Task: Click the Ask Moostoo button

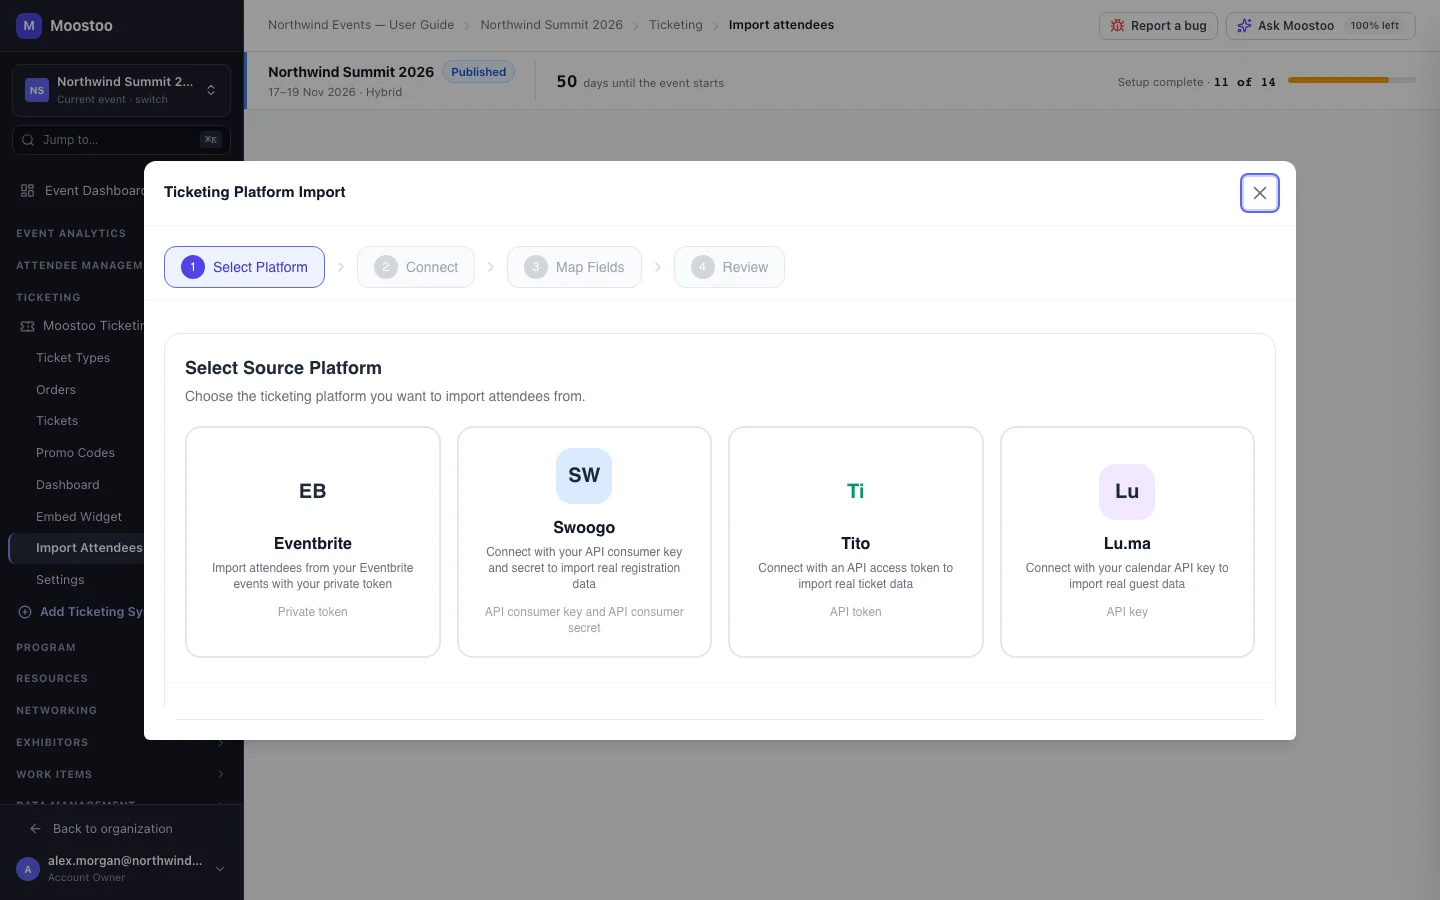Action: click(1320, 26)
